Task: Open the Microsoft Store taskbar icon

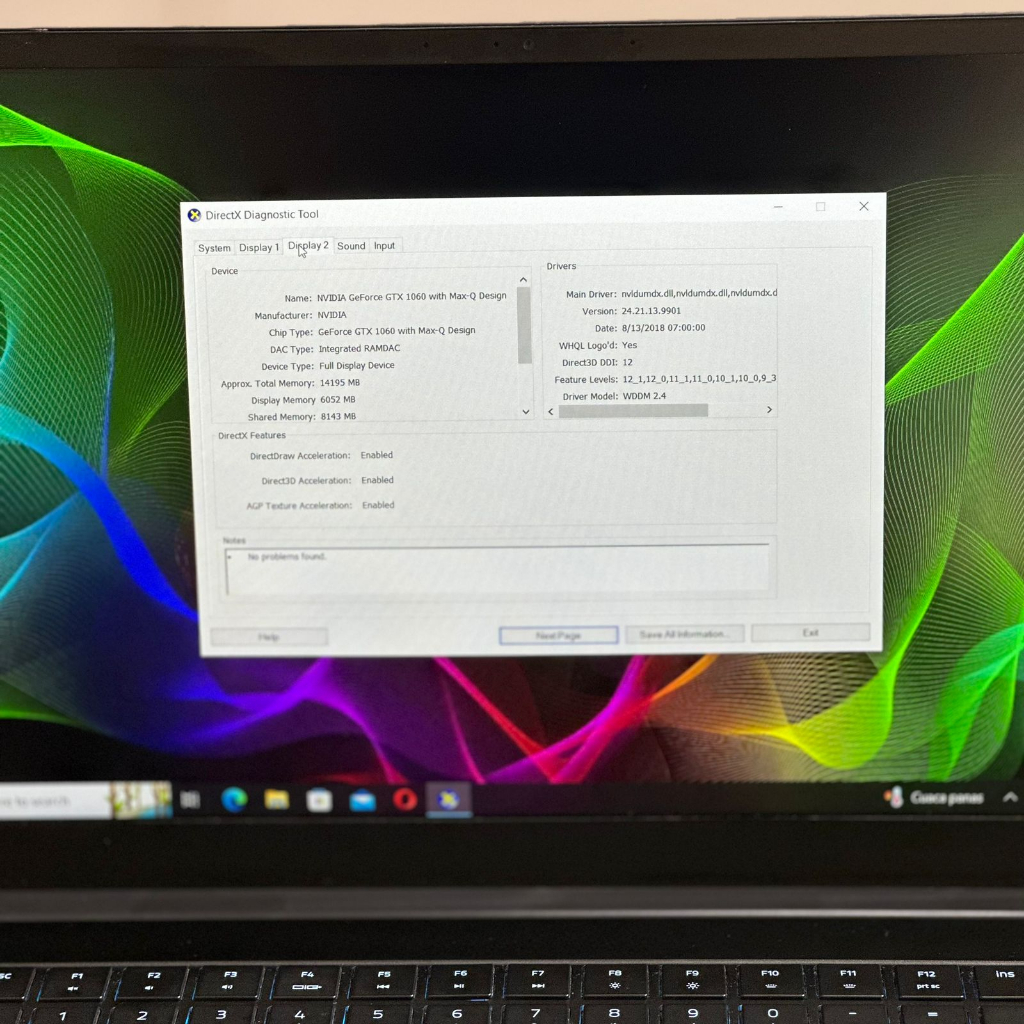Action: coord(319,800)
